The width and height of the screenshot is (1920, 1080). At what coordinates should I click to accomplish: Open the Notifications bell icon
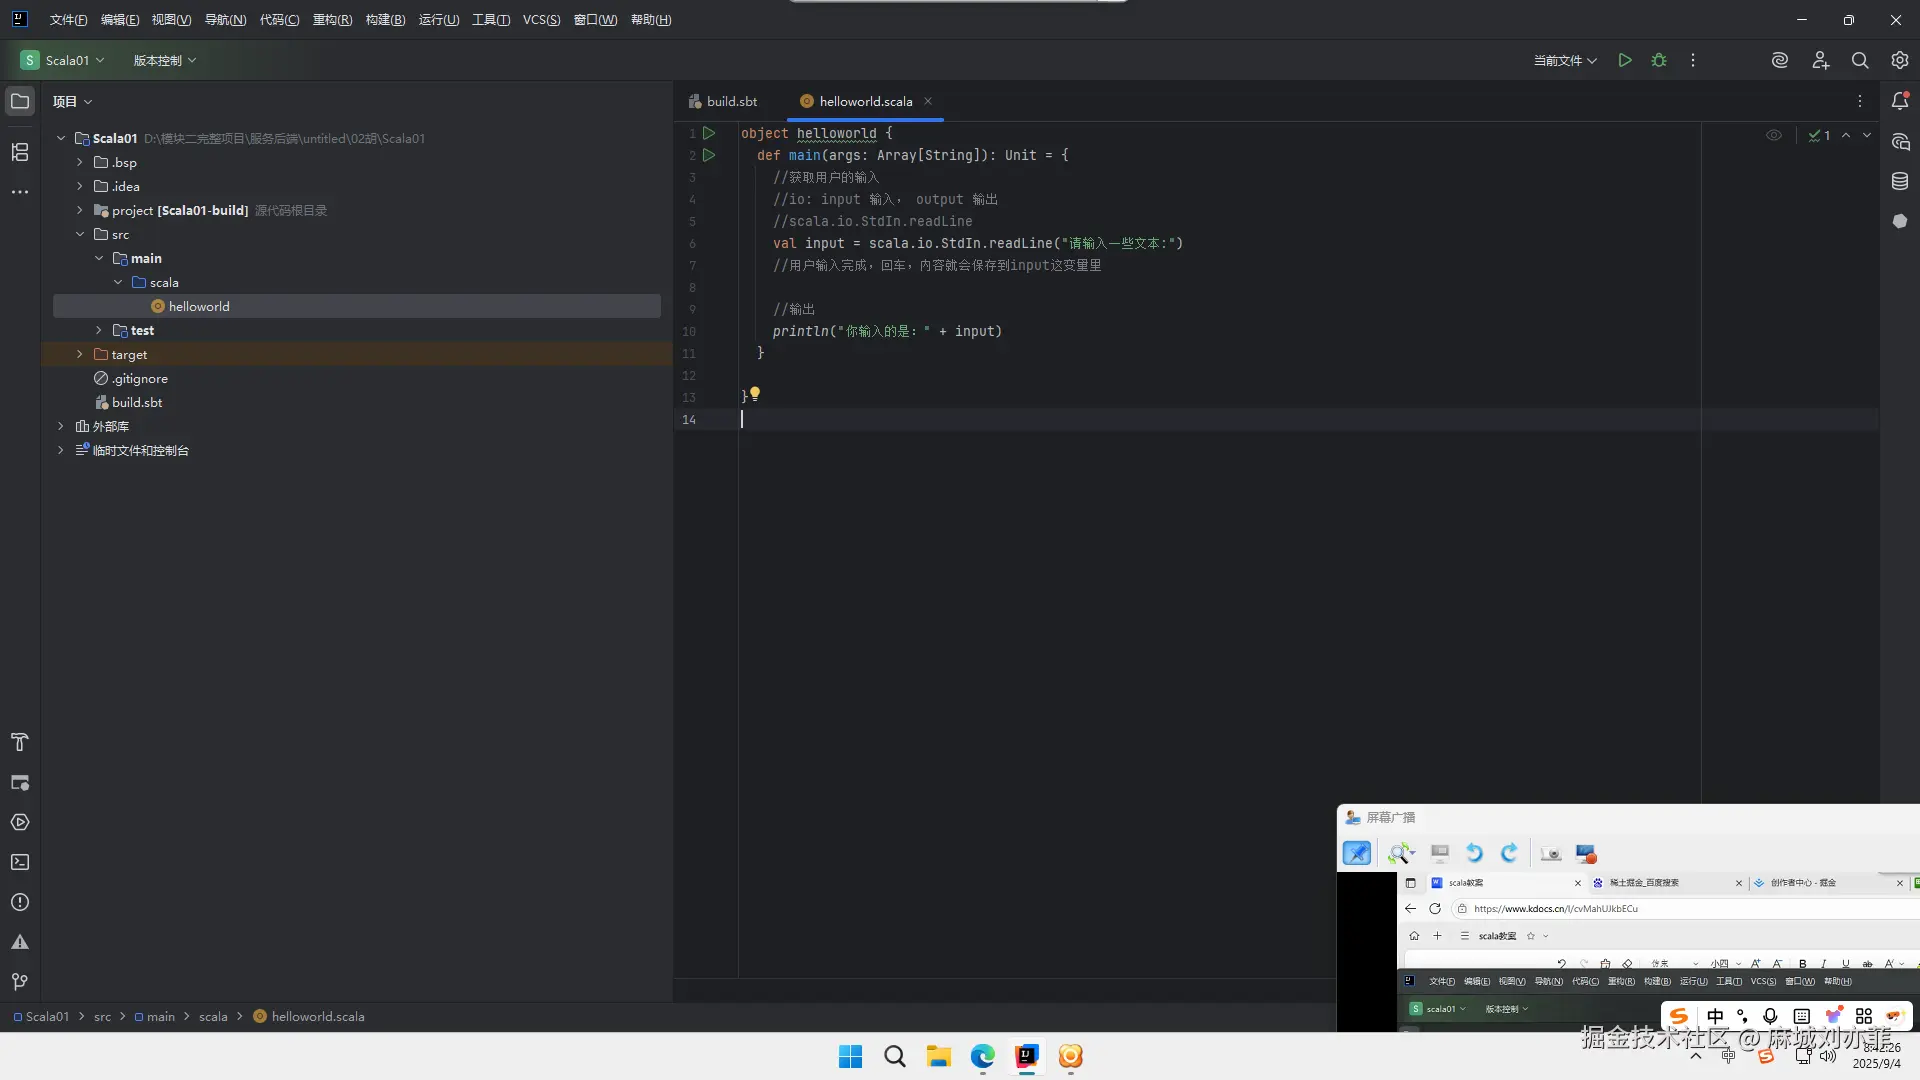pyautogui.click(x=1900, y=101)
